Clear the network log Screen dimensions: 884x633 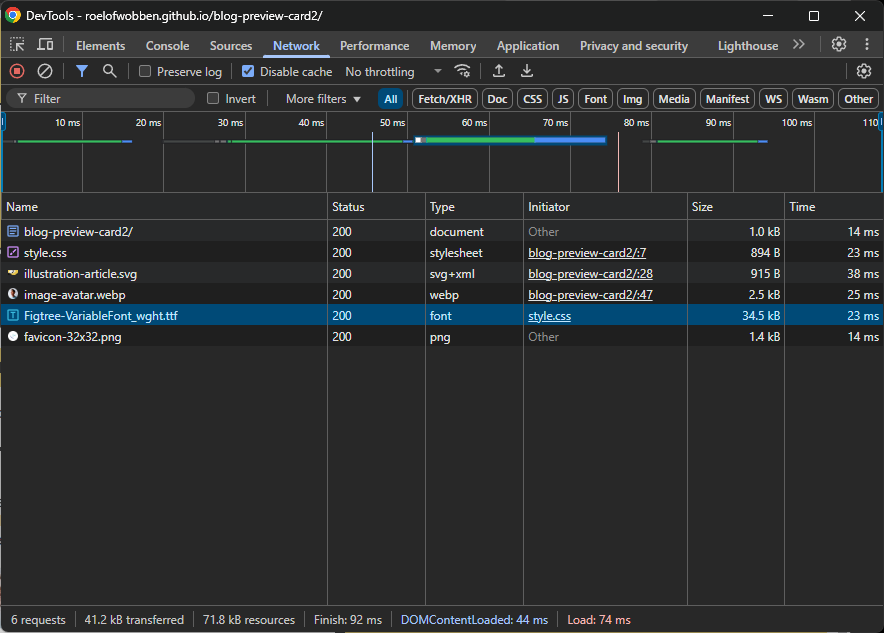click(45, 71)
